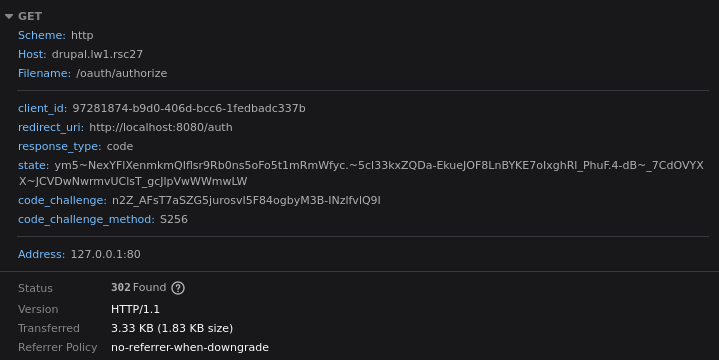The image size is (719, 360).
Task: Open the 302 Found status help icon
Action: 178,288
